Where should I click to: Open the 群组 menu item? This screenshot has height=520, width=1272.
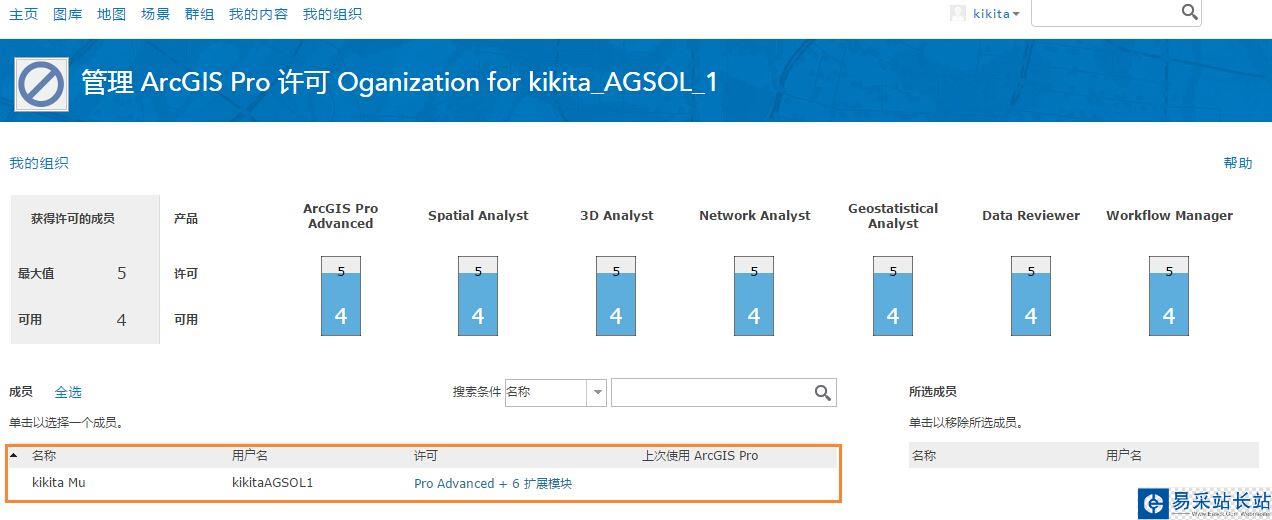(x=200, y=14)
